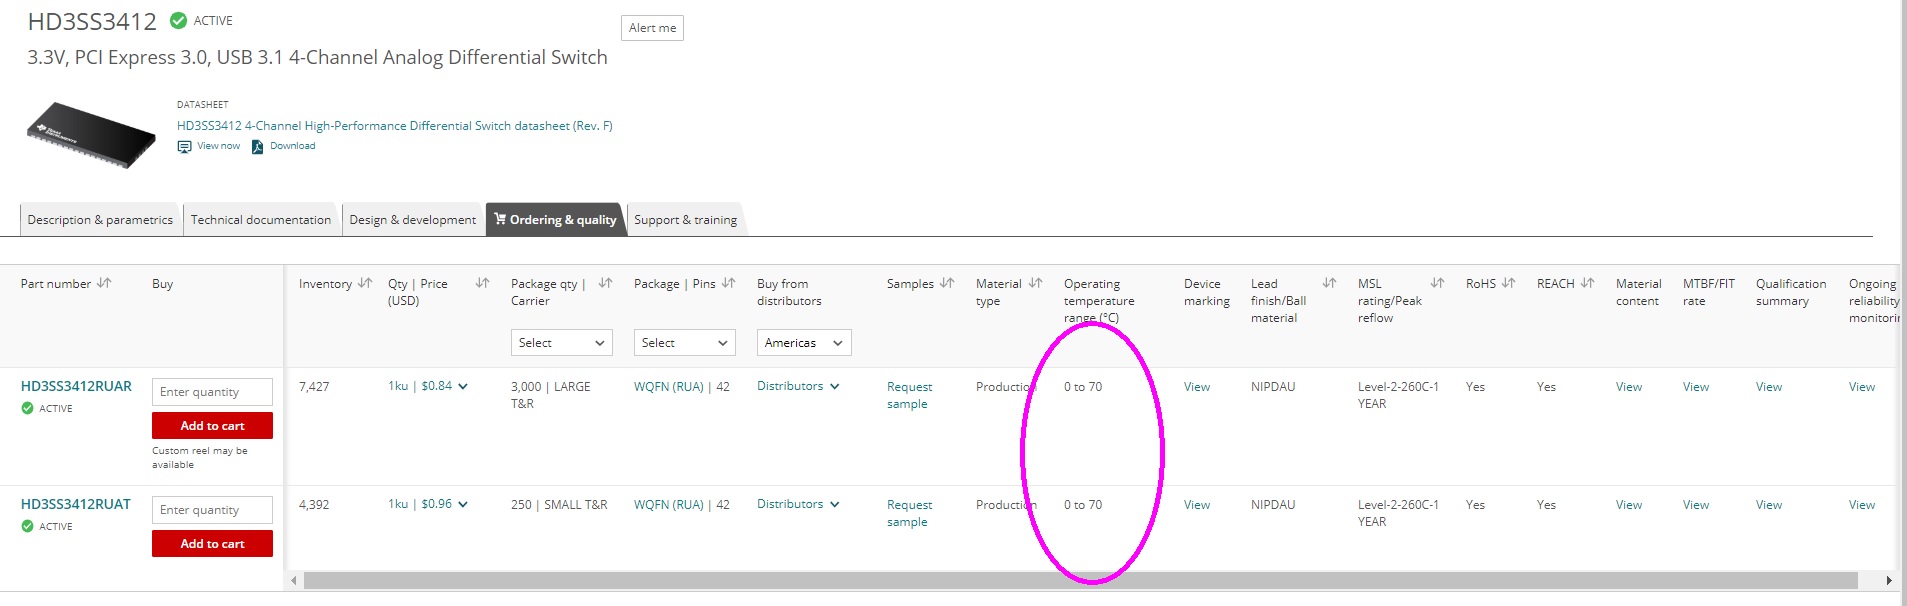This screenshot has height=606, width=1907.
Task: Click the chip product image thumbnail
Action: pyautogui.click(x=91, y=135)
